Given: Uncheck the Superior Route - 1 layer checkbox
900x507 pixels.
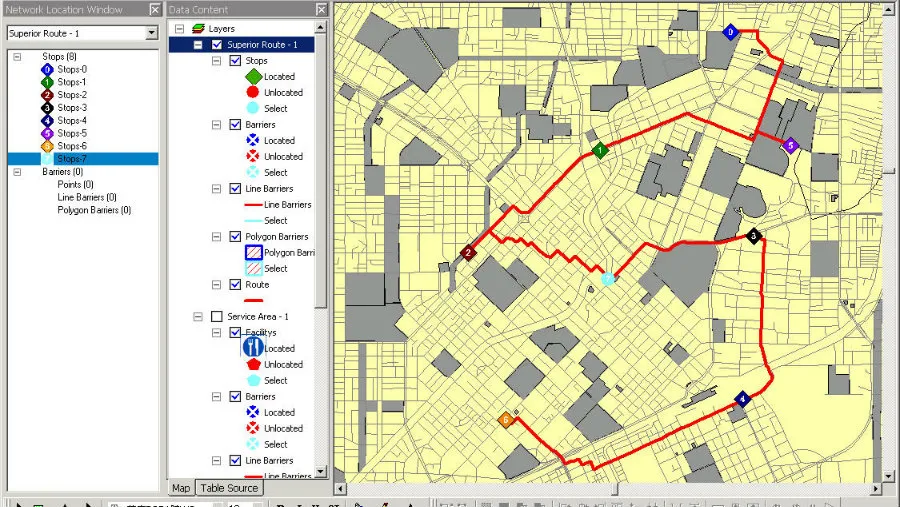Looking at the screenshot, I should [x=217, y=45].
